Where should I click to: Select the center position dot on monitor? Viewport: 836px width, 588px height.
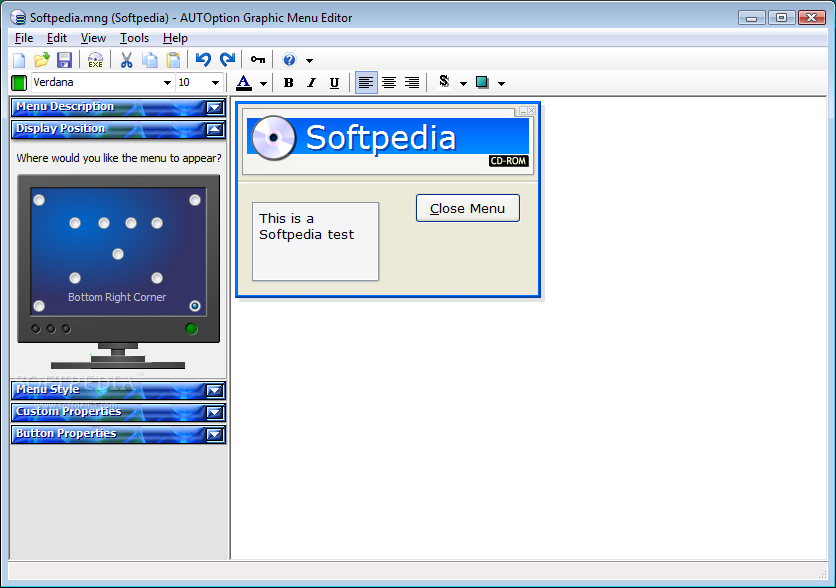click(118, 254)
